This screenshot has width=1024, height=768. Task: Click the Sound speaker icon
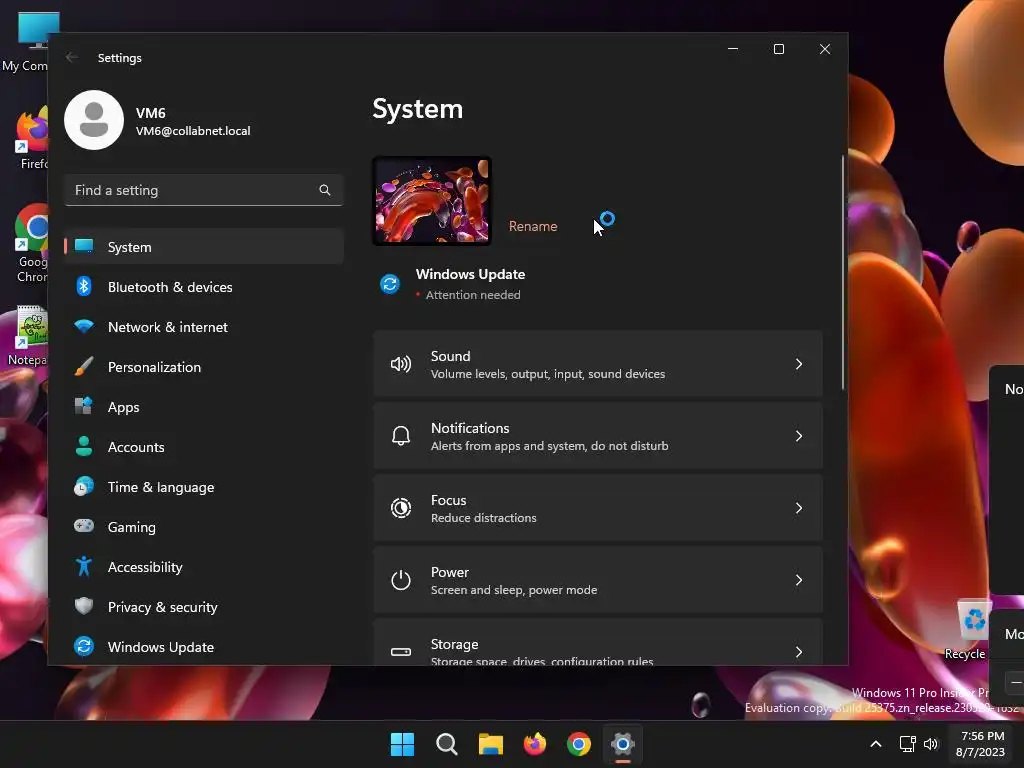click(401, 364)
